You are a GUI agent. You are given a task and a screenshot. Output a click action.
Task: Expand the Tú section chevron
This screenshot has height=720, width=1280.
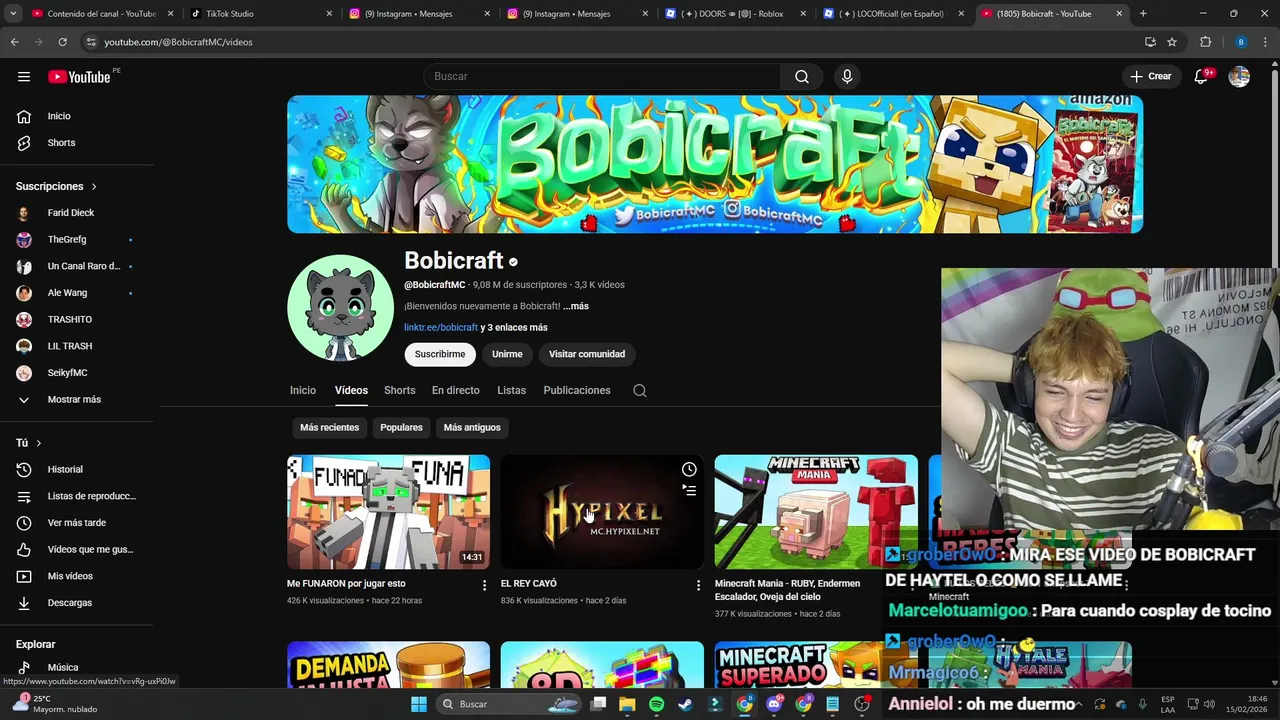[x=39, y=443]
